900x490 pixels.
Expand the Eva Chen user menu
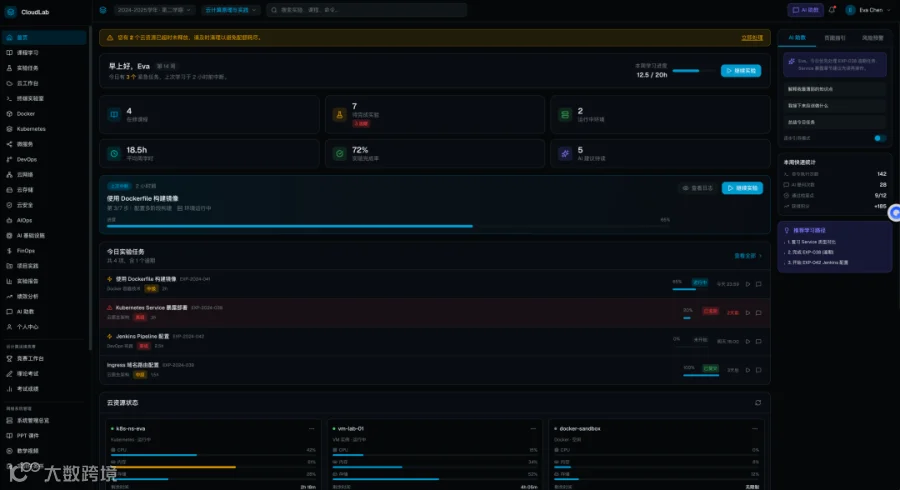[x=868, y=10]
